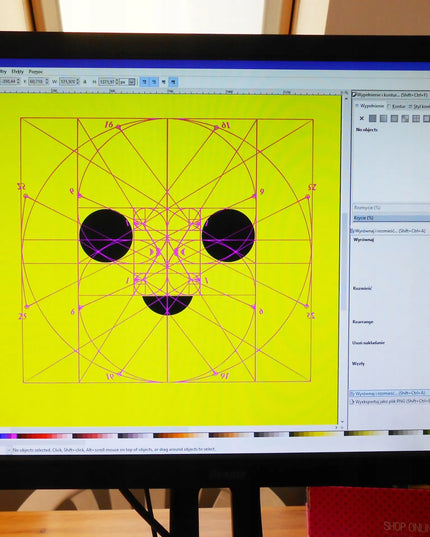Select the no paint X icon

pos(362,118)
